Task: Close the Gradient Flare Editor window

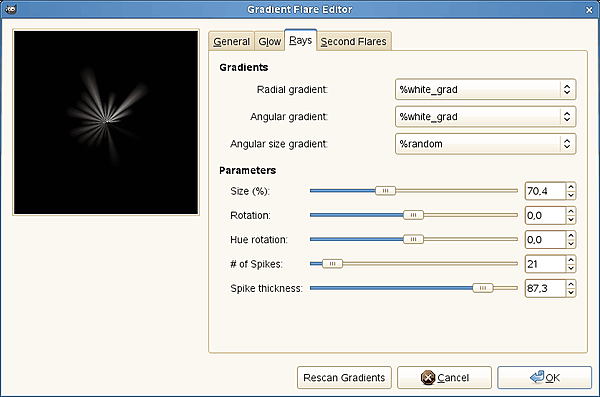Action: click(x=589, y=10)
